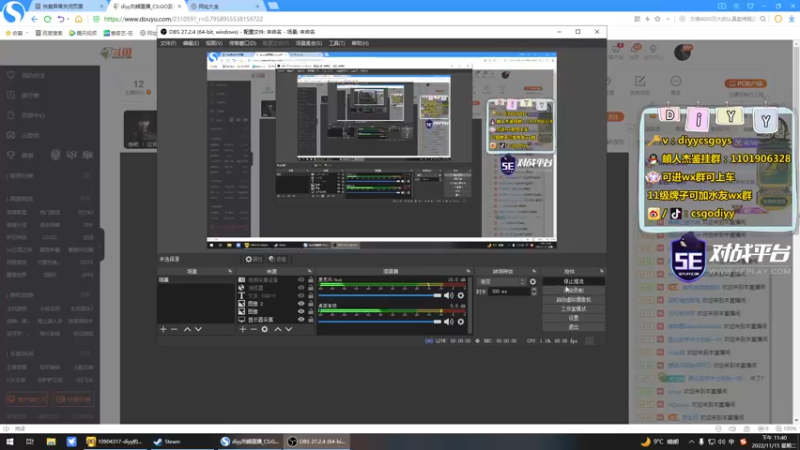
Task: Pop out the Audio Mixer dock panel
Action: pos(468,271)
